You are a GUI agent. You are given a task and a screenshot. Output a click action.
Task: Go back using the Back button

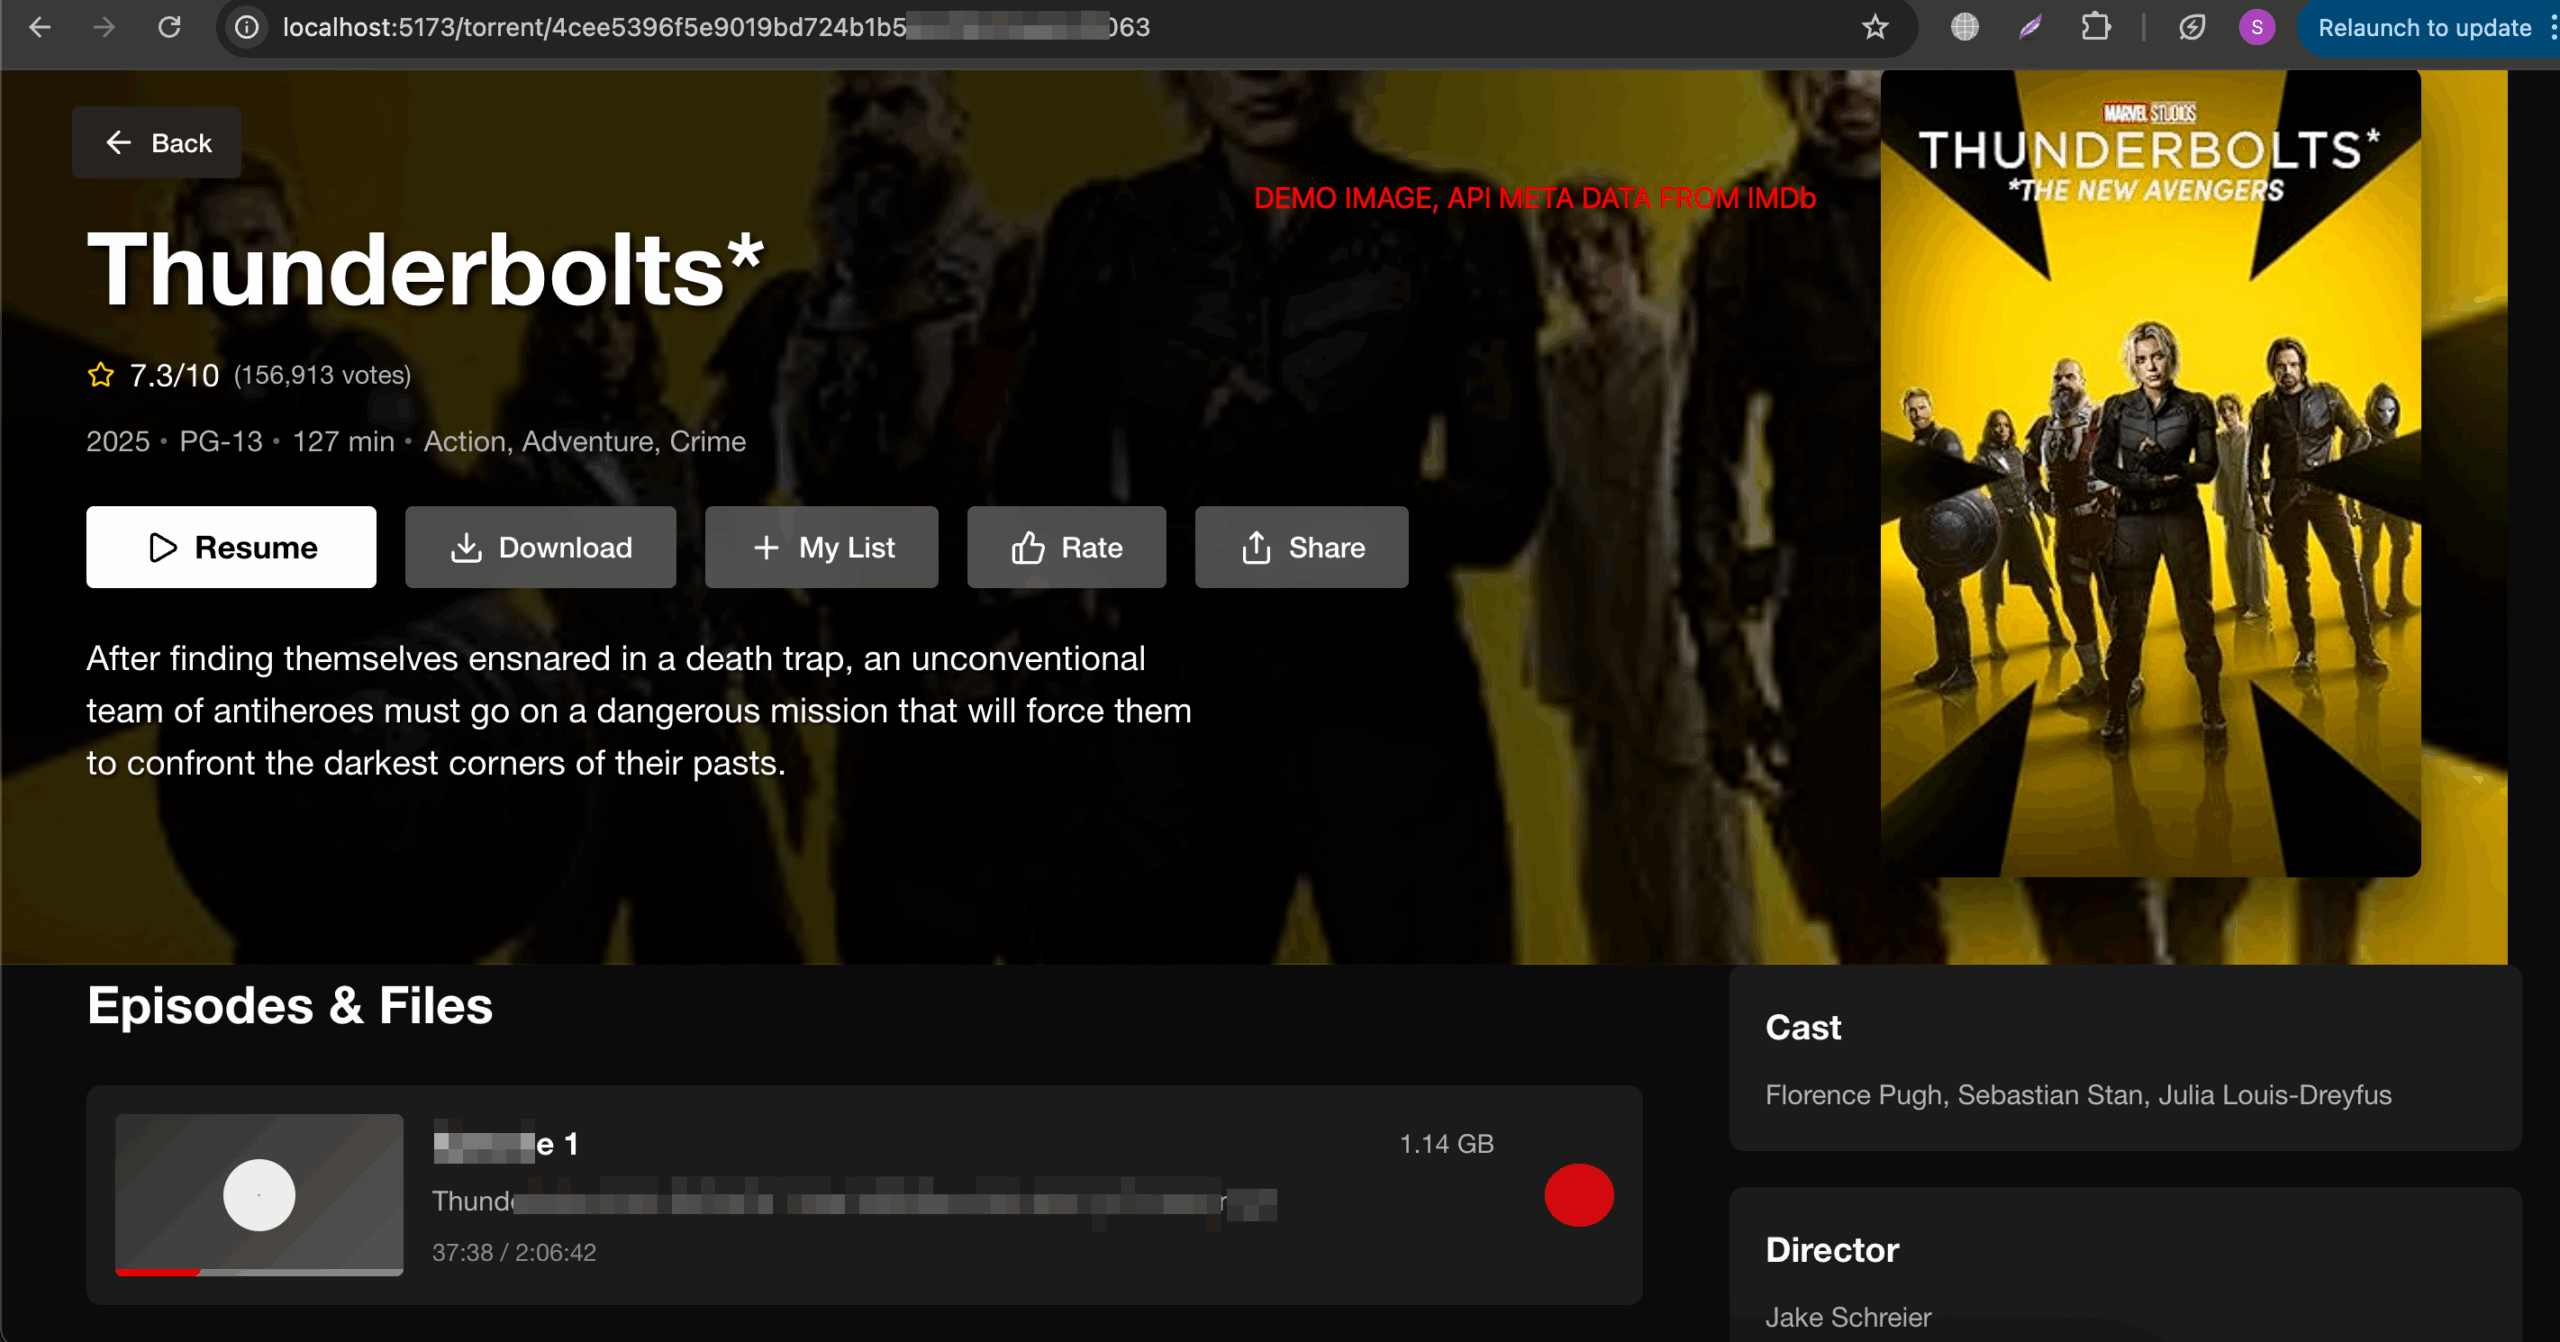click(157, 143)
